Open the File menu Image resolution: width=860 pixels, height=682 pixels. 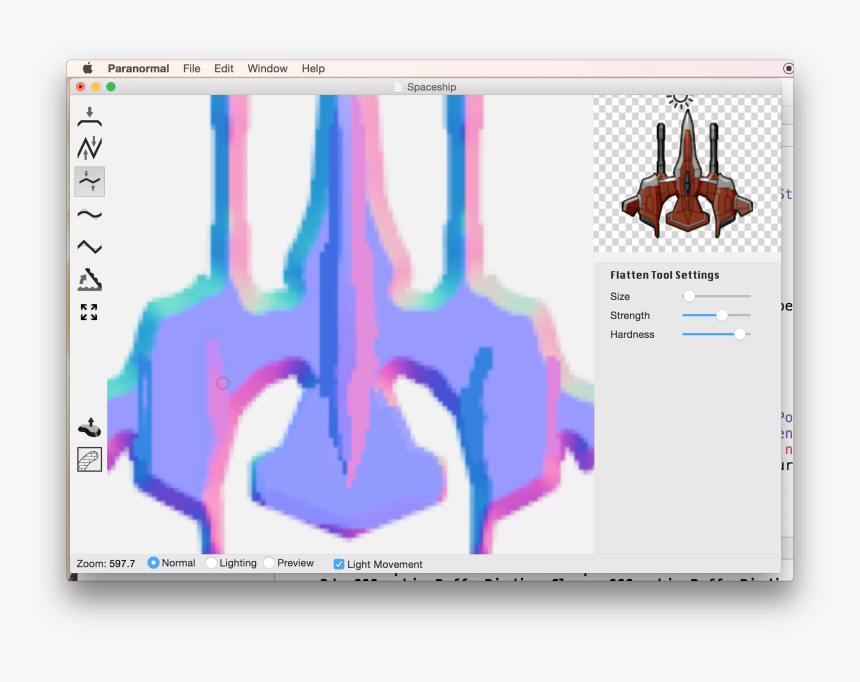pyautogui.click(x=191, y=69)
